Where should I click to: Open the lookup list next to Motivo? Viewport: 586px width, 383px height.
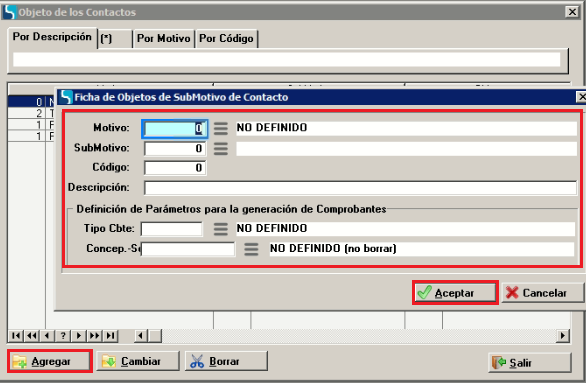[x=220, y=129]
